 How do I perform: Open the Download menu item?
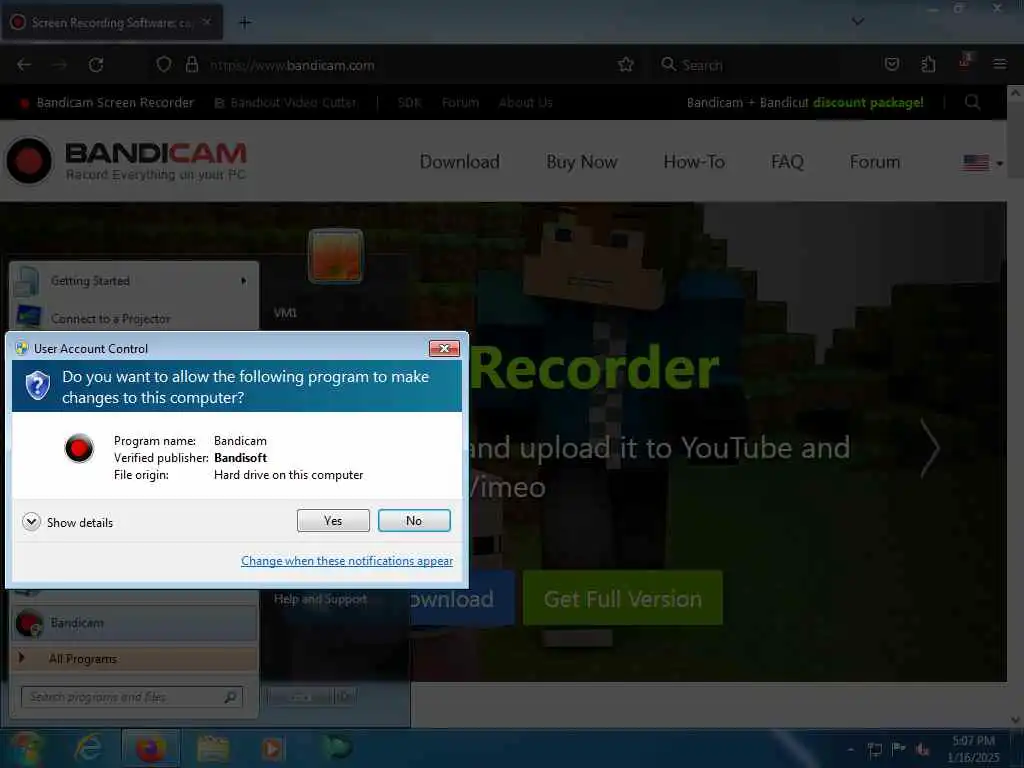(460, 162)
